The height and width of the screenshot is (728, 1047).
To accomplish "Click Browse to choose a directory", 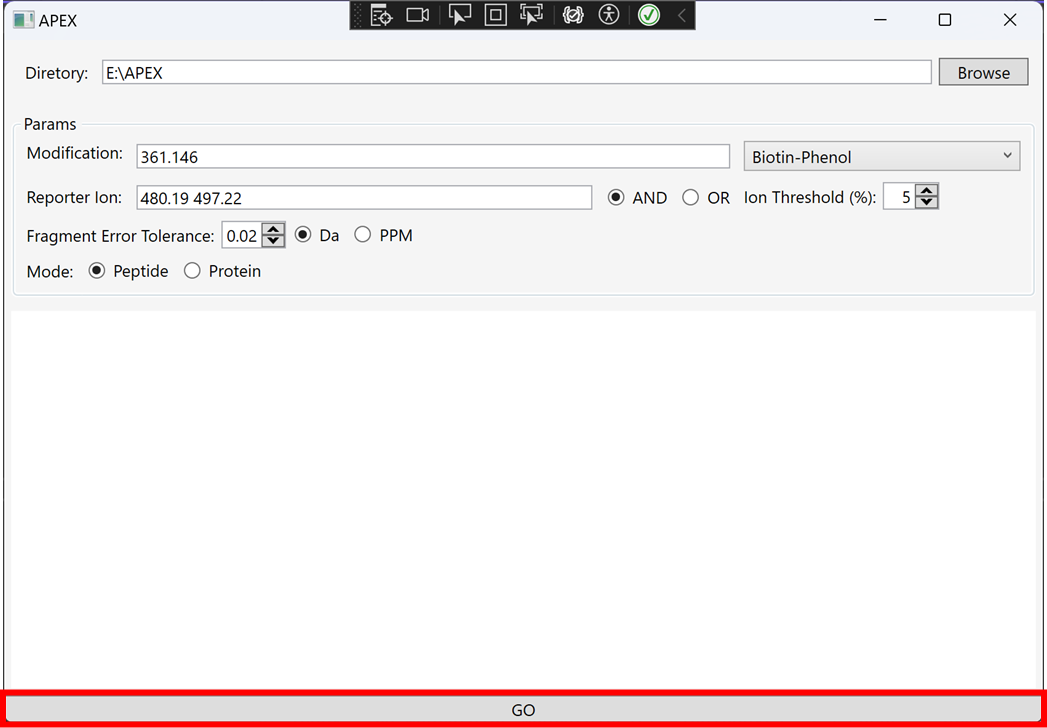I will point(983,72).
